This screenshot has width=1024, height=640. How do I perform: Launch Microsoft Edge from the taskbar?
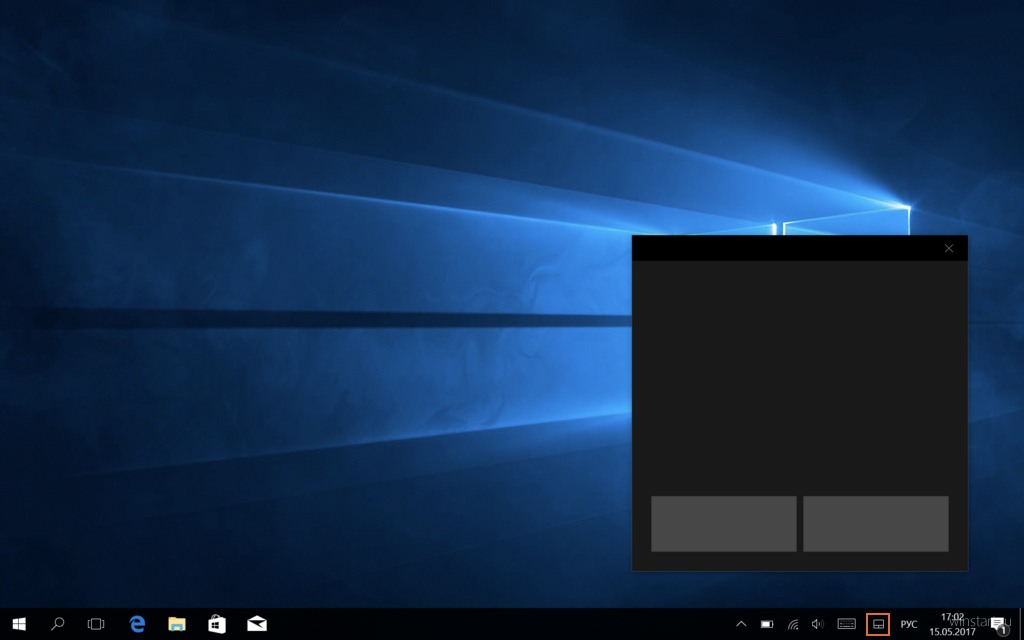[x=137, y=624]
